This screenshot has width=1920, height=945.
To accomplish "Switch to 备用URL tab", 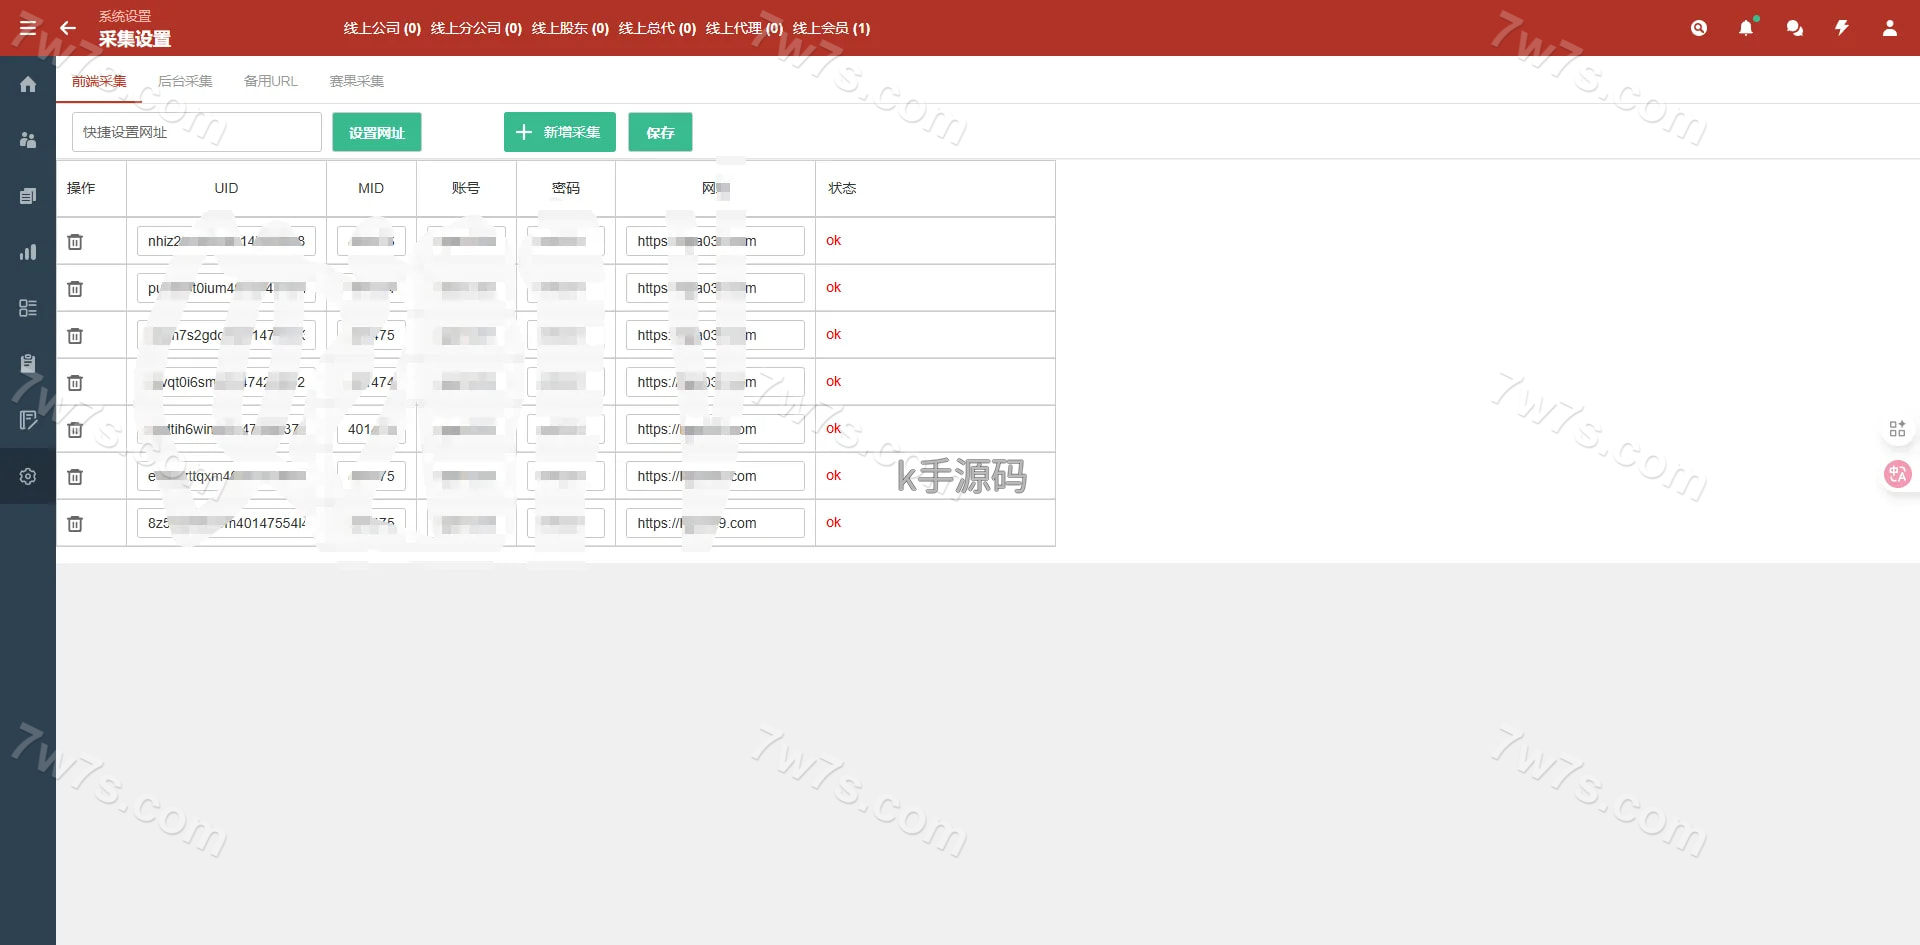I will [271, 81].
